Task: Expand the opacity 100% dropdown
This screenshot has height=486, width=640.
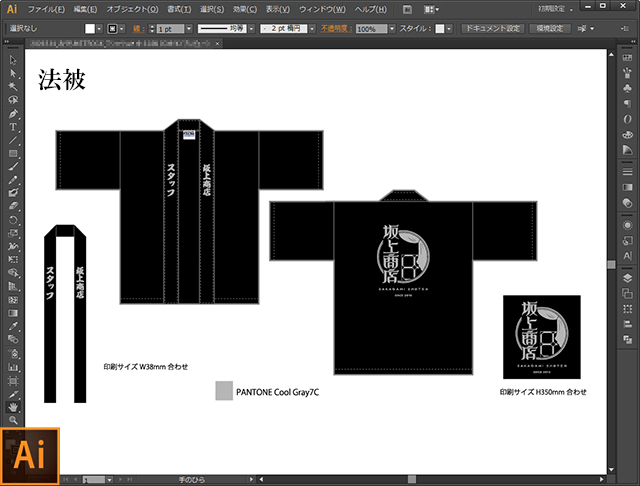Action: [x=392, y=29]
